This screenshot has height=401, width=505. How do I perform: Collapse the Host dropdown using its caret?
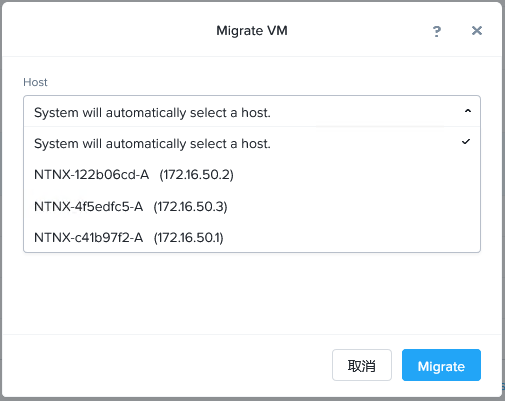468,111
